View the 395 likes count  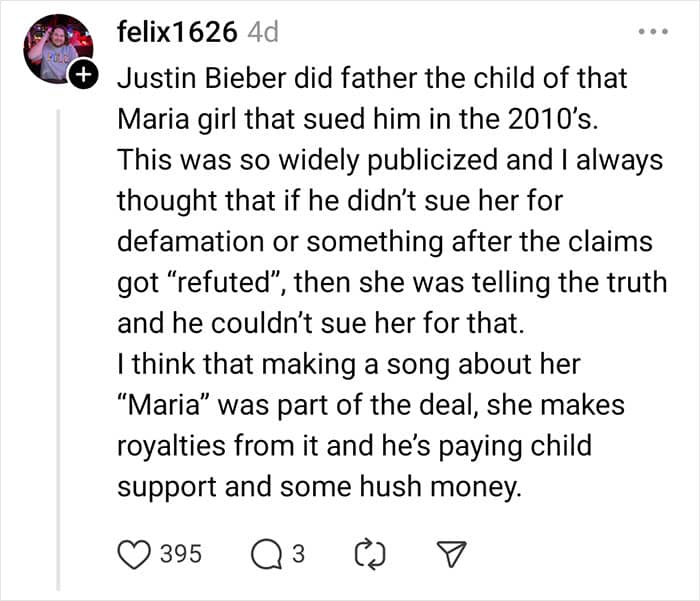coord(183,553)
